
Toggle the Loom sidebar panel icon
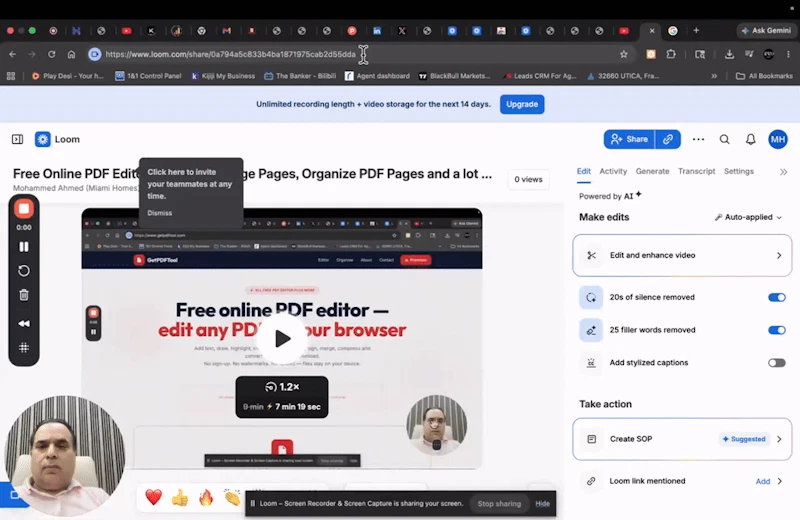(x=17, y=139)
